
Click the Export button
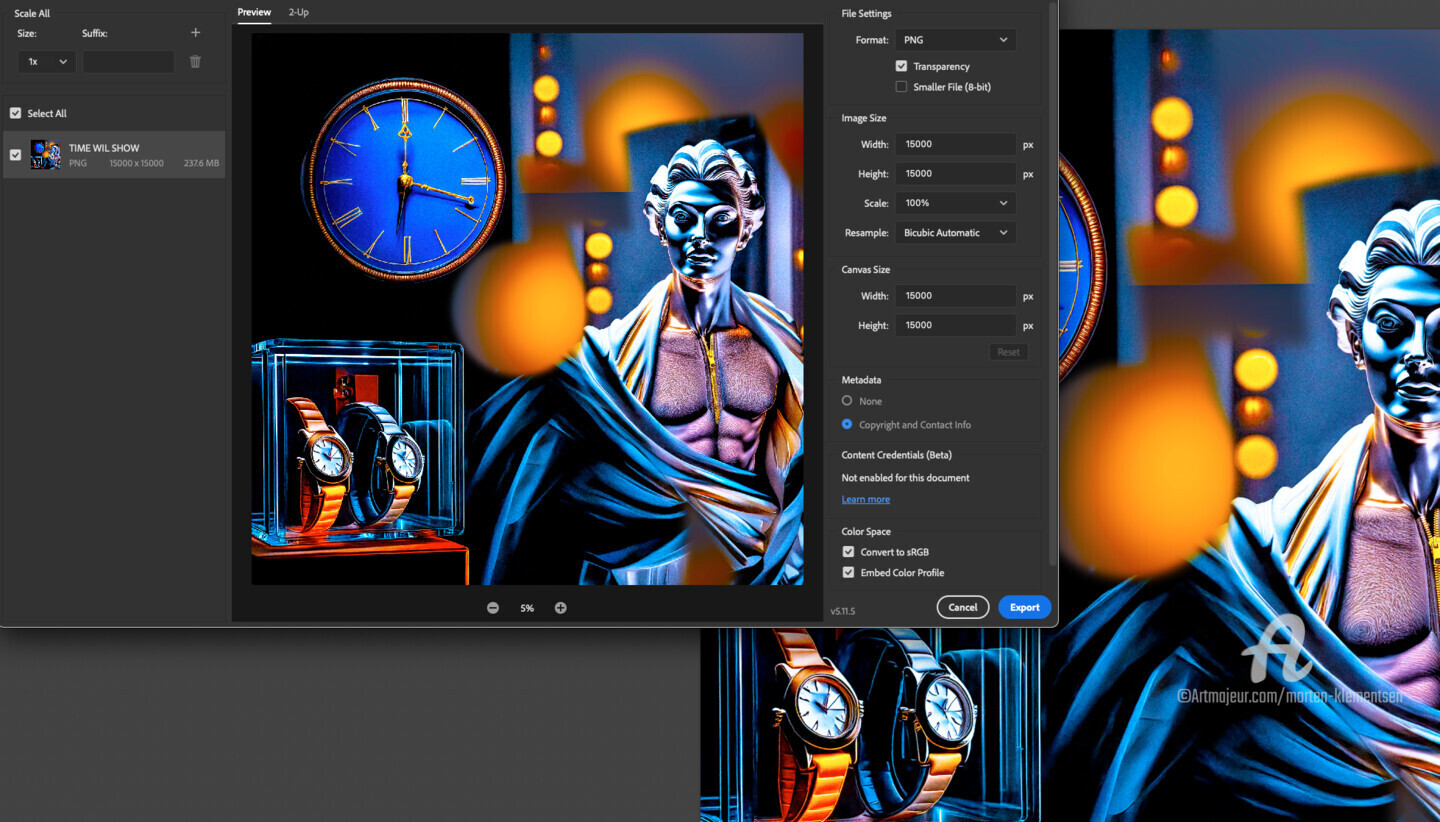[x=1024, y=607]
